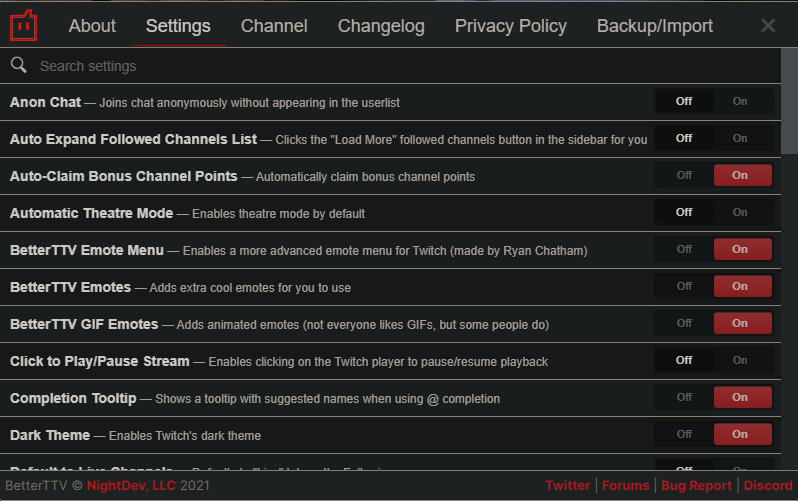Viewport: 798px width, 501px height.
Task: Focus the Search settings field
Action: click(x=400, y=66)
